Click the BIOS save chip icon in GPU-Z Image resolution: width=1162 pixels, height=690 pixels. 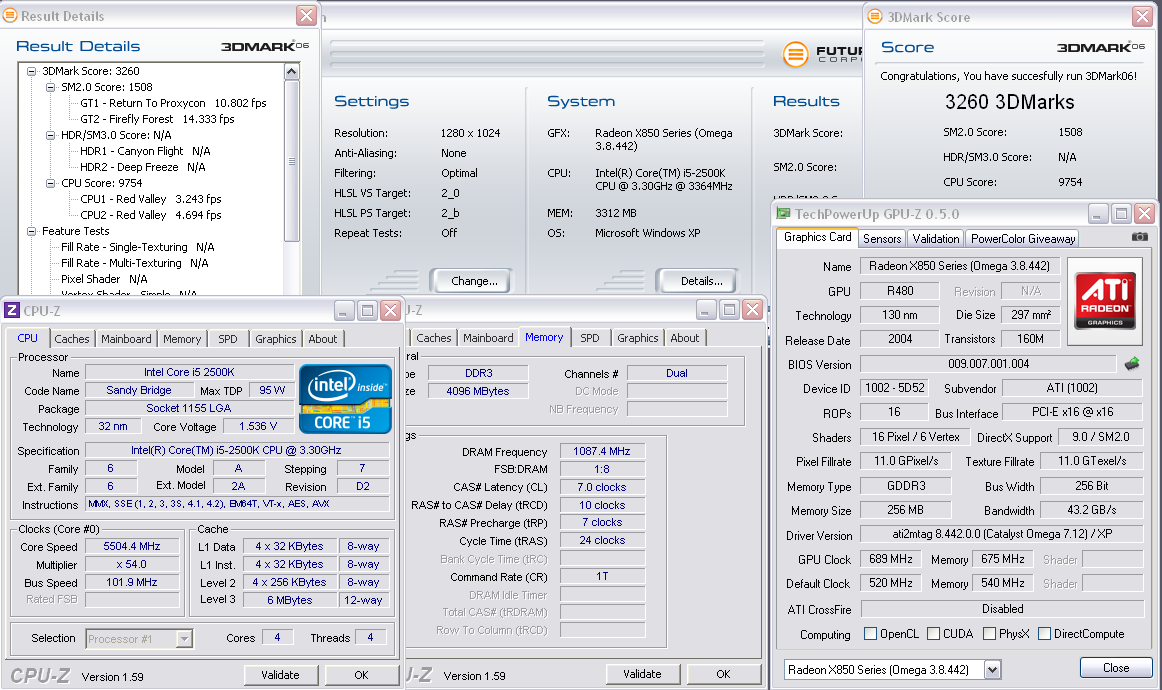1132,363
